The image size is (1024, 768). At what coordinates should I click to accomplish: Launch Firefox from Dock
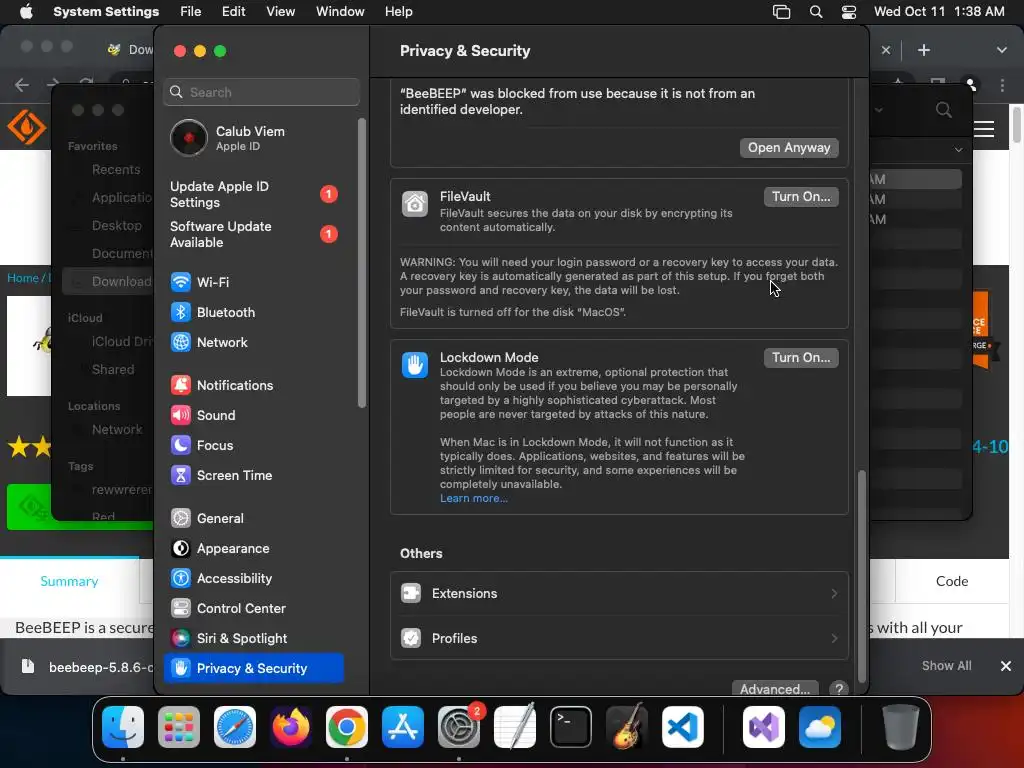coord(291,727)
